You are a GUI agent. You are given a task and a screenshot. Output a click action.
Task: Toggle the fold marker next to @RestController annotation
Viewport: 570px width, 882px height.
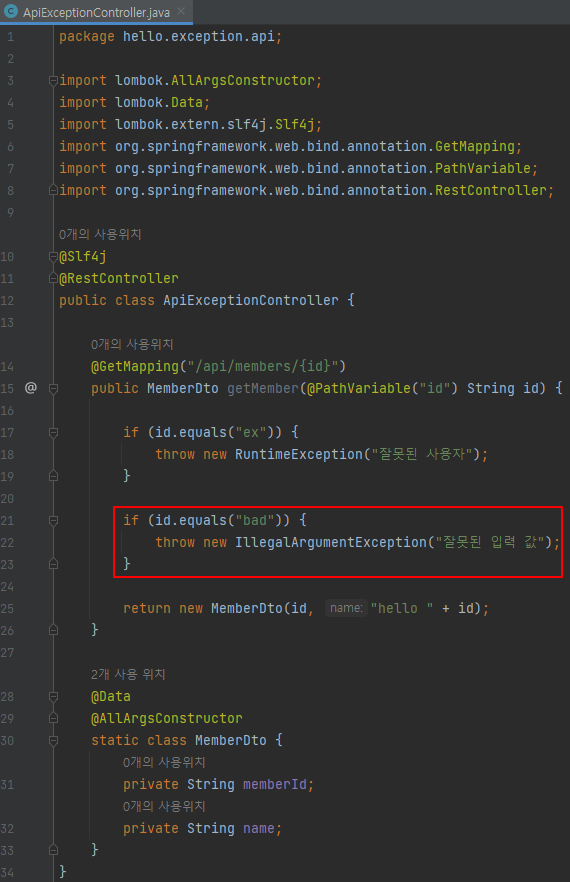coord(53,278)
